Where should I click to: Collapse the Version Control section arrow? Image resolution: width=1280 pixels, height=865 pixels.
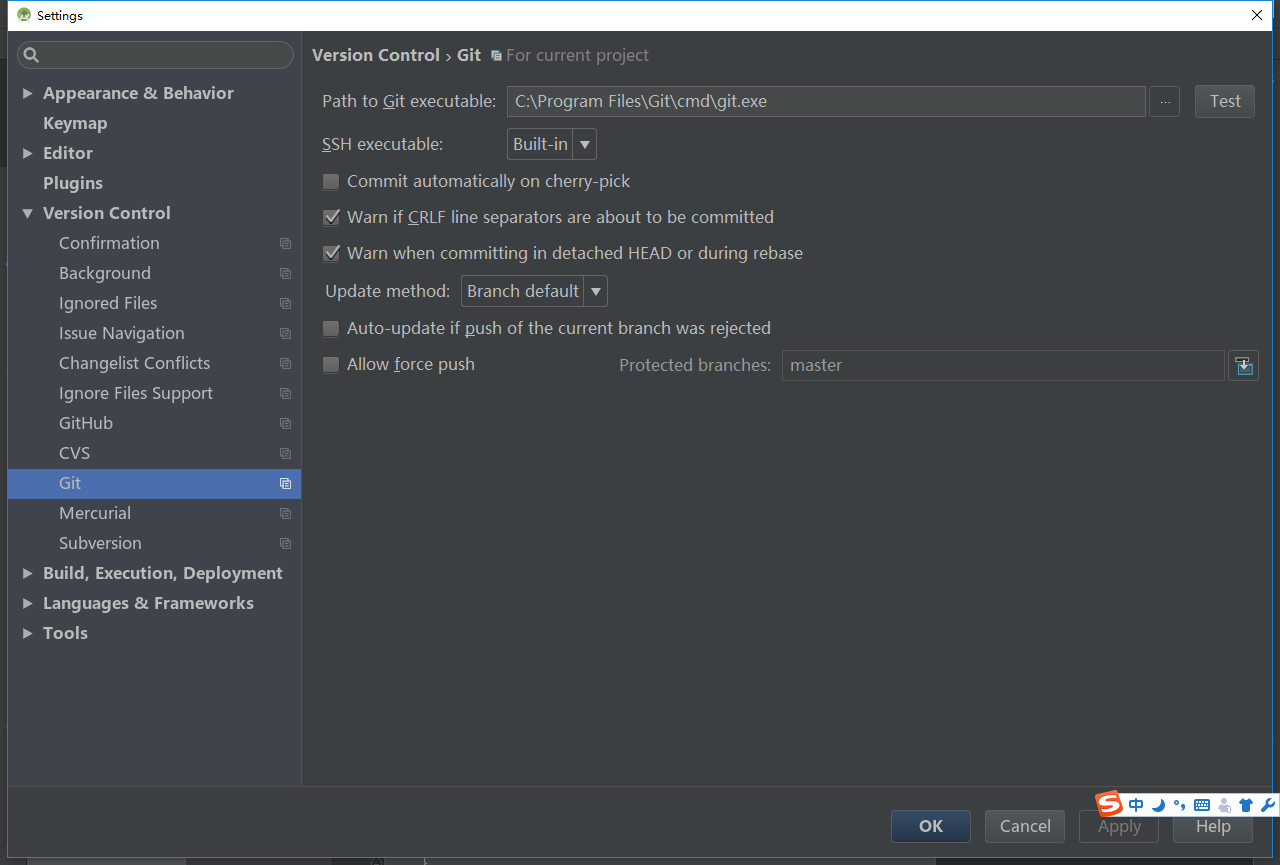pyautogui.click(x=27, y=213)
